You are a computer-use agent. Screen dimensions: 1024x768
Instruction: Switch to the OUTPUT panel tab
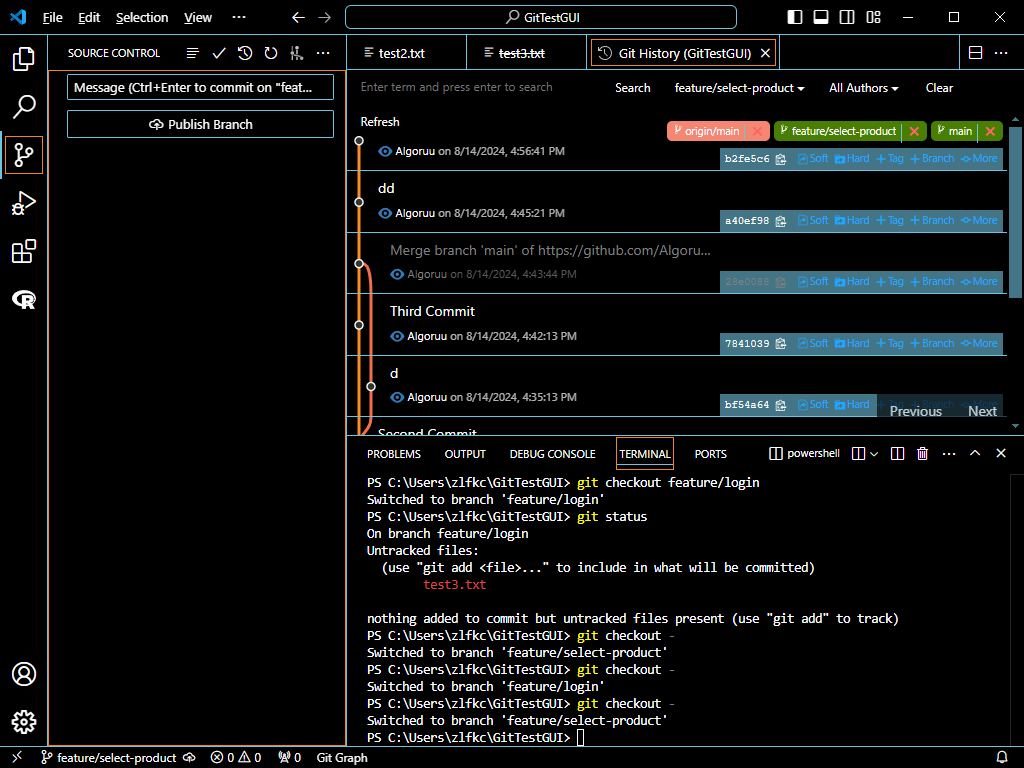465,454
